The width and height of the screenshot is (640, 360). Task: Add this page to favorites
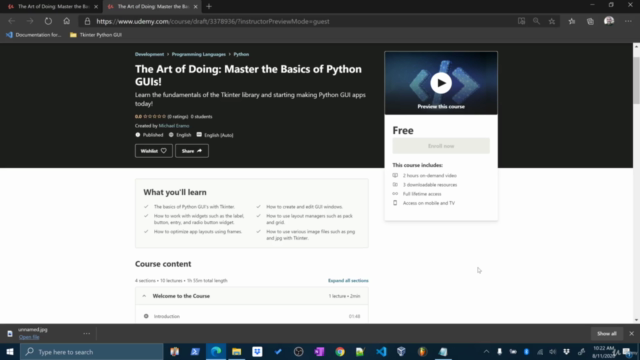[552, 21]
